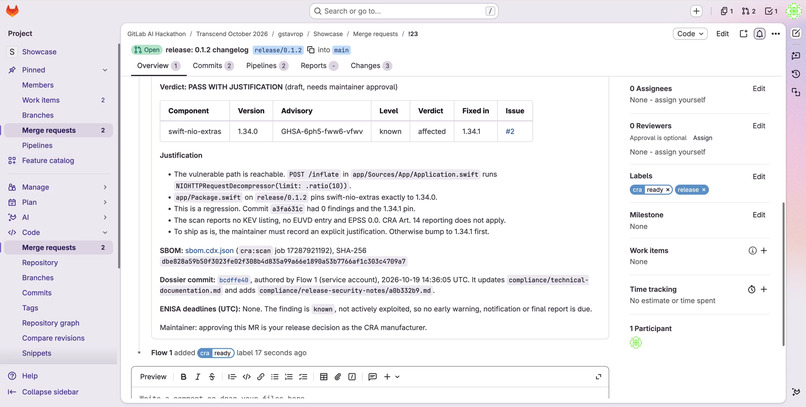
Task: Expand the Manage sidebar section
Action: point(105,187)
